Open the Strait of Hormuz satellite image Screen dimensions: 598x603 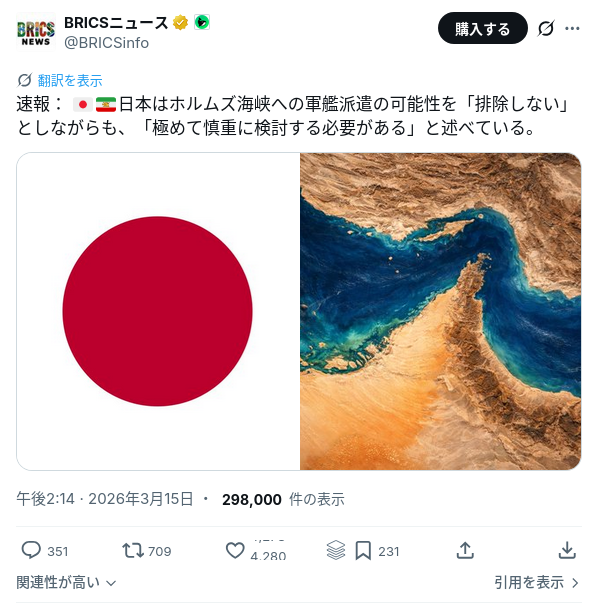[x=440, y=311]
